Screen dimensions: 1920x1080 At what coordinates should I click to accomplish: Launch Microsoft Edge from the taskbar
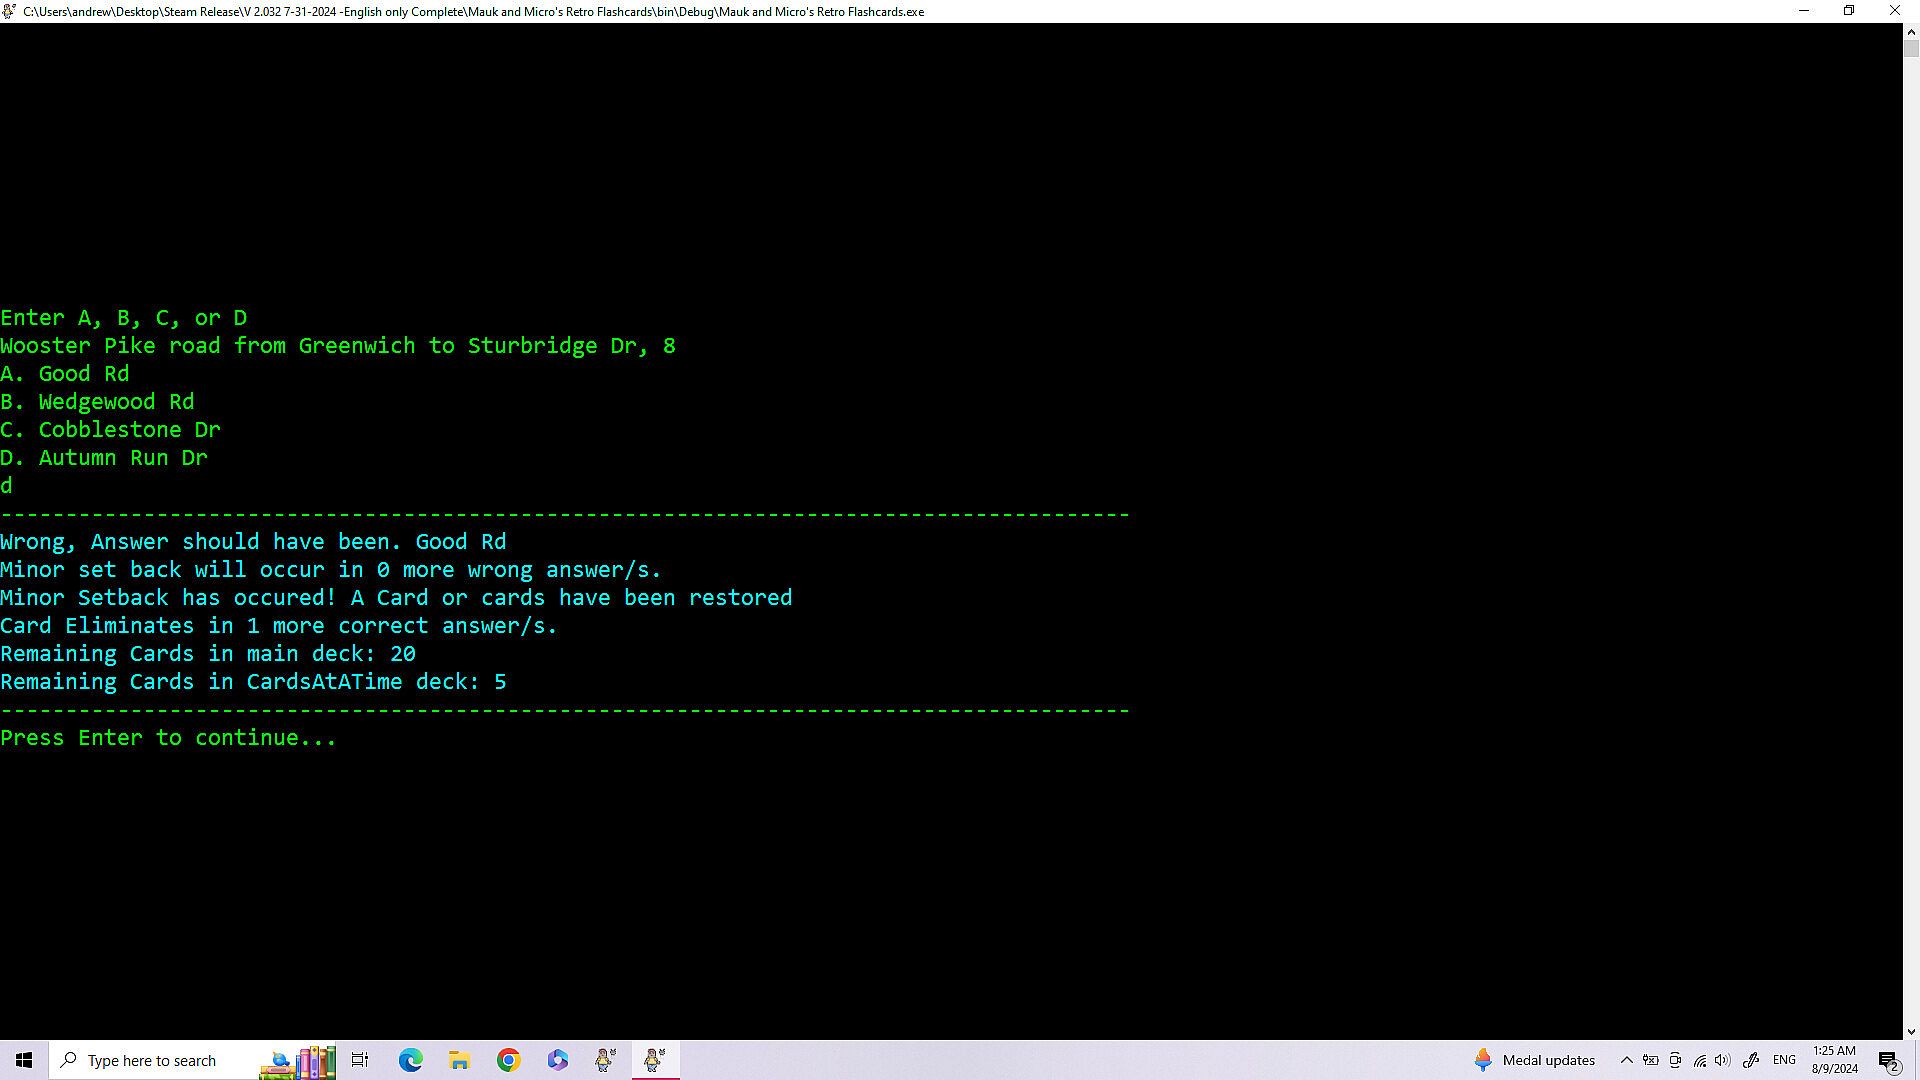click(x=410, y=1060)
